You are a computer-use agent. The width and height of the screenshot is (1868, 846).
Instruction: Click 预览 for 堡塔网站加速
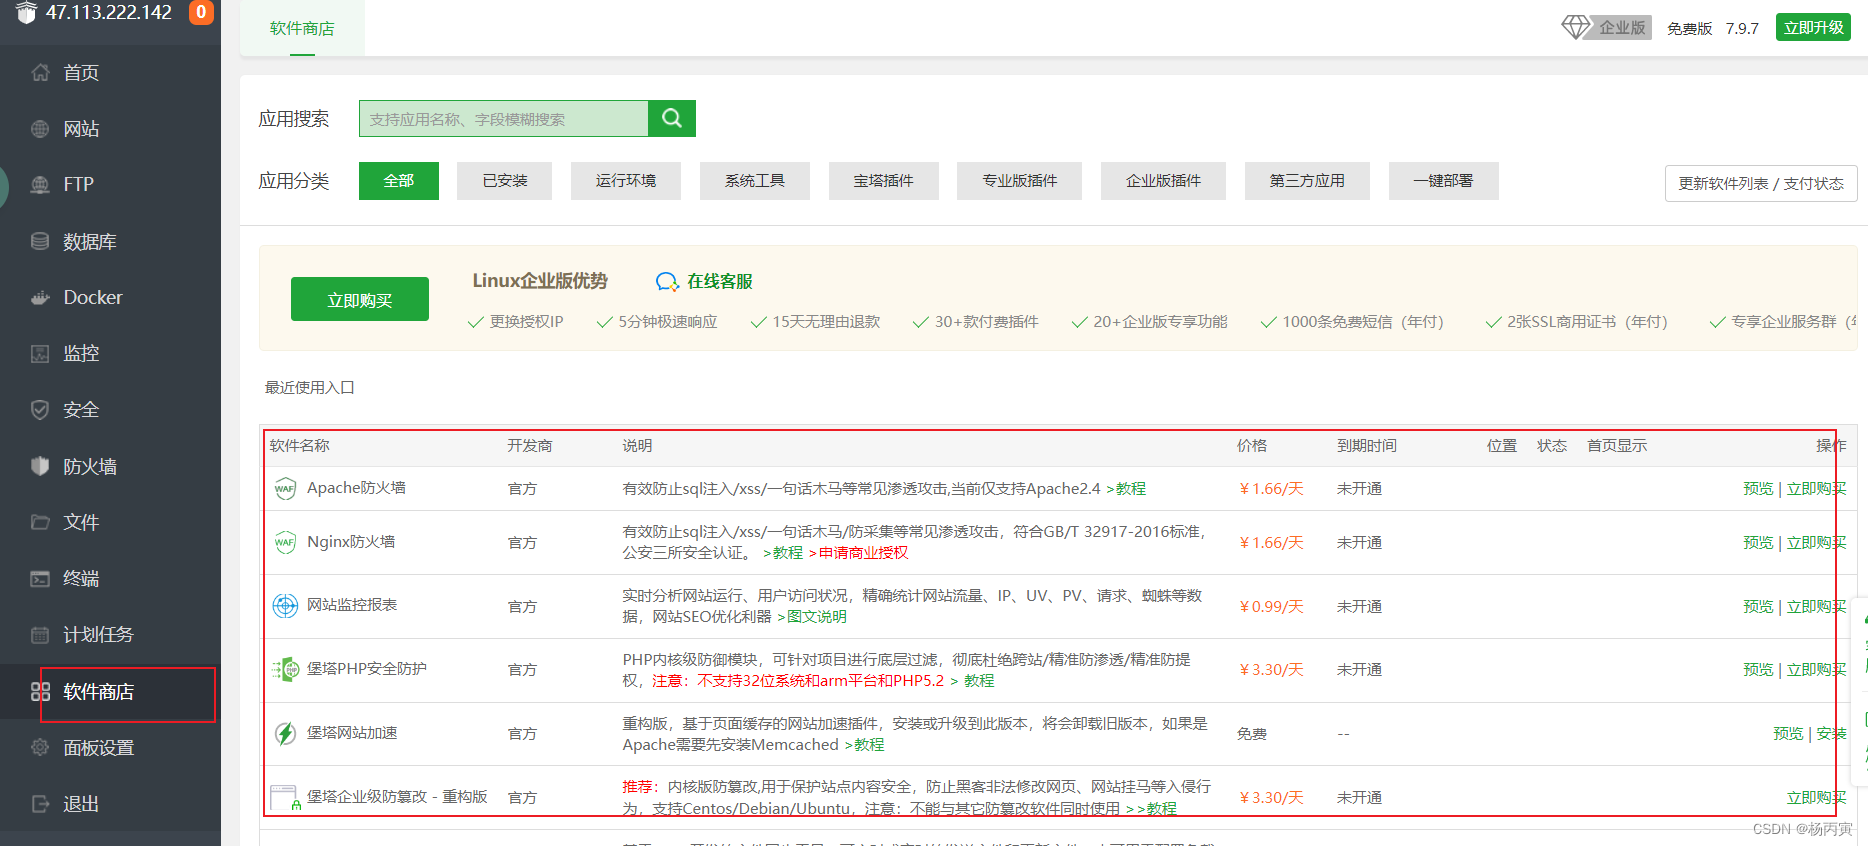pos(1788,733)
